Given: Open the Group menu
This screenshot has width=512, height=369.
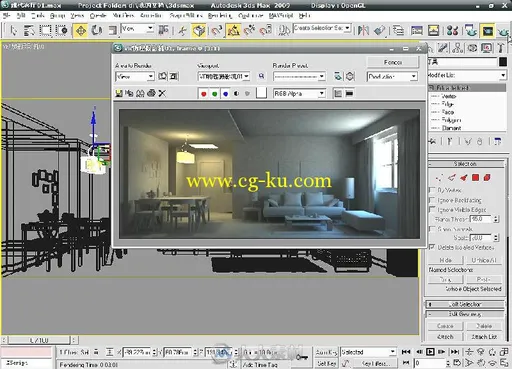Looking at the screenshot, I should click(57, 15).
